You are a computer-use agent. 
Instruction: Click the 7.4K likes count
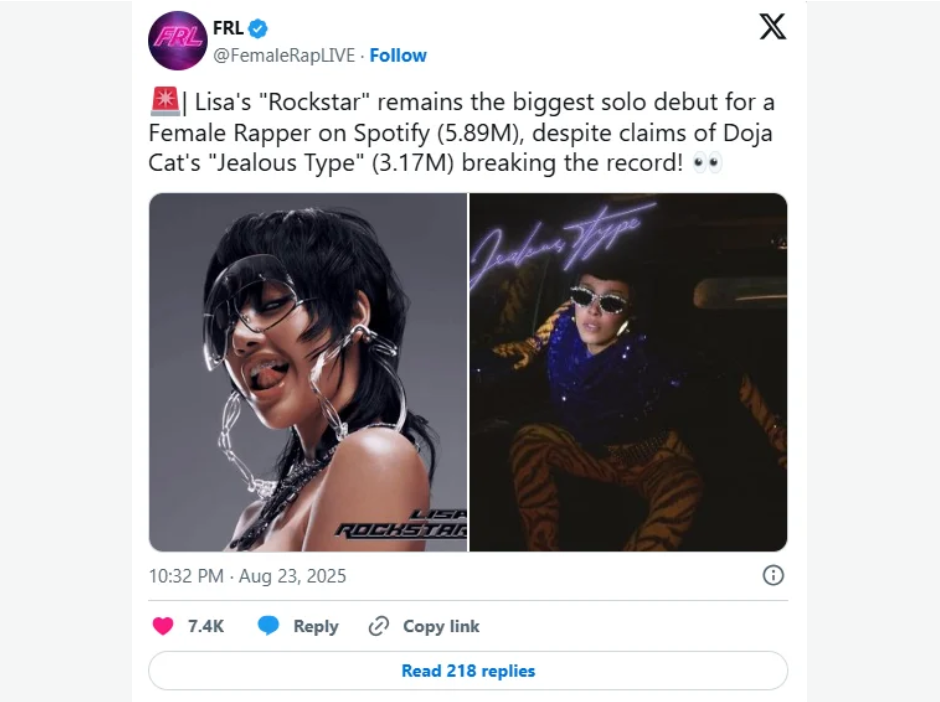pyautogui.click(x=206, y=626)
